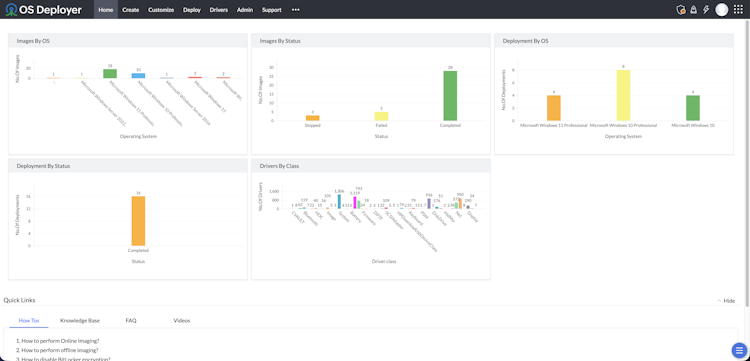Open the security shield alert icon
The image size is (750, 361).
tap(681, 10)
